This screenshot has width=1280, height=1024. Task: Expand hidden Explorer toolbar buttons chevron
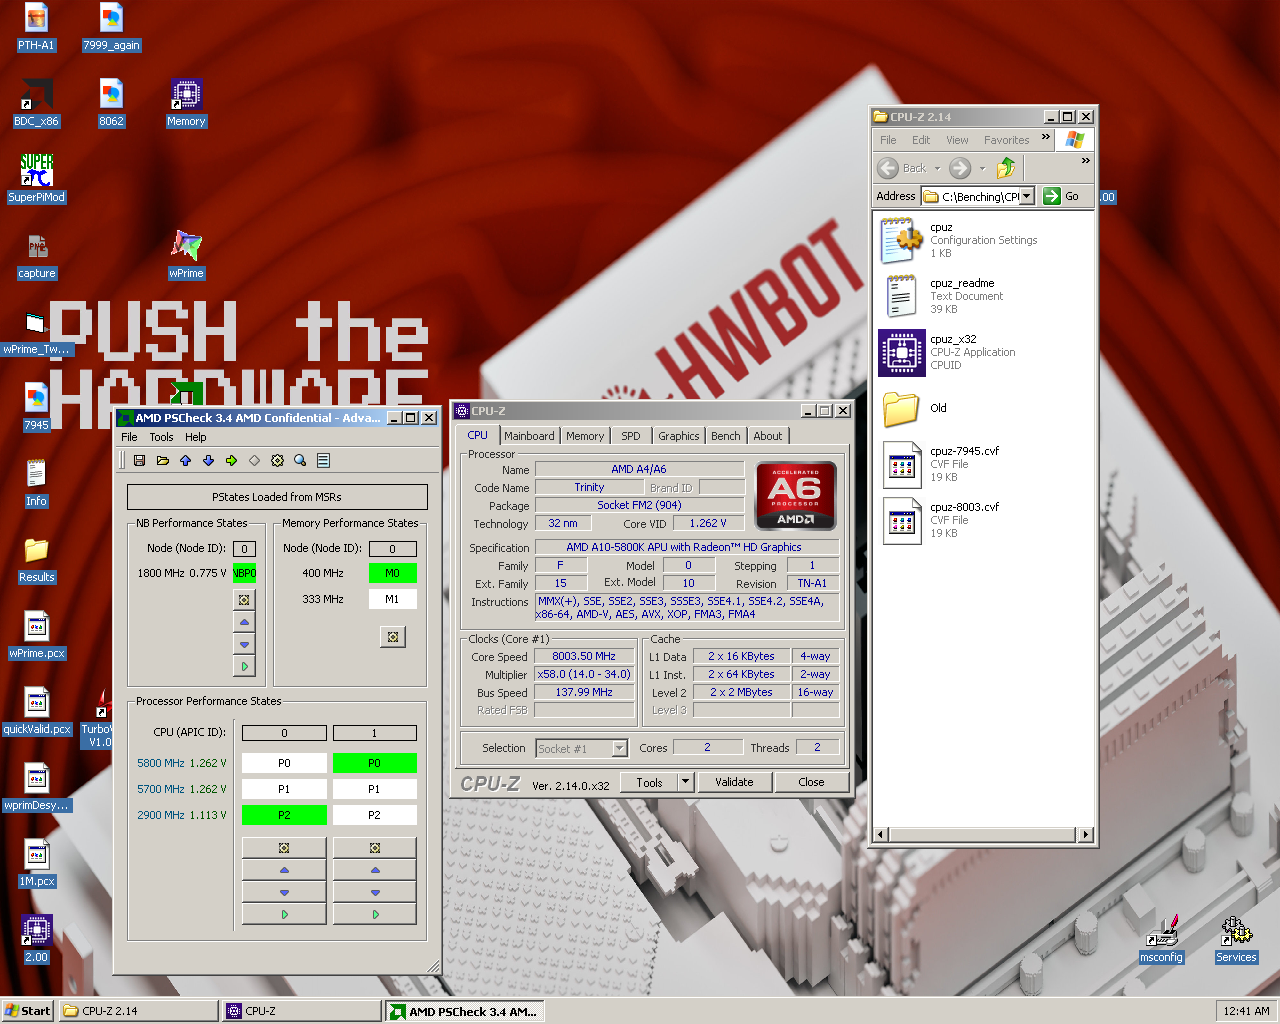pos(1086,161)
